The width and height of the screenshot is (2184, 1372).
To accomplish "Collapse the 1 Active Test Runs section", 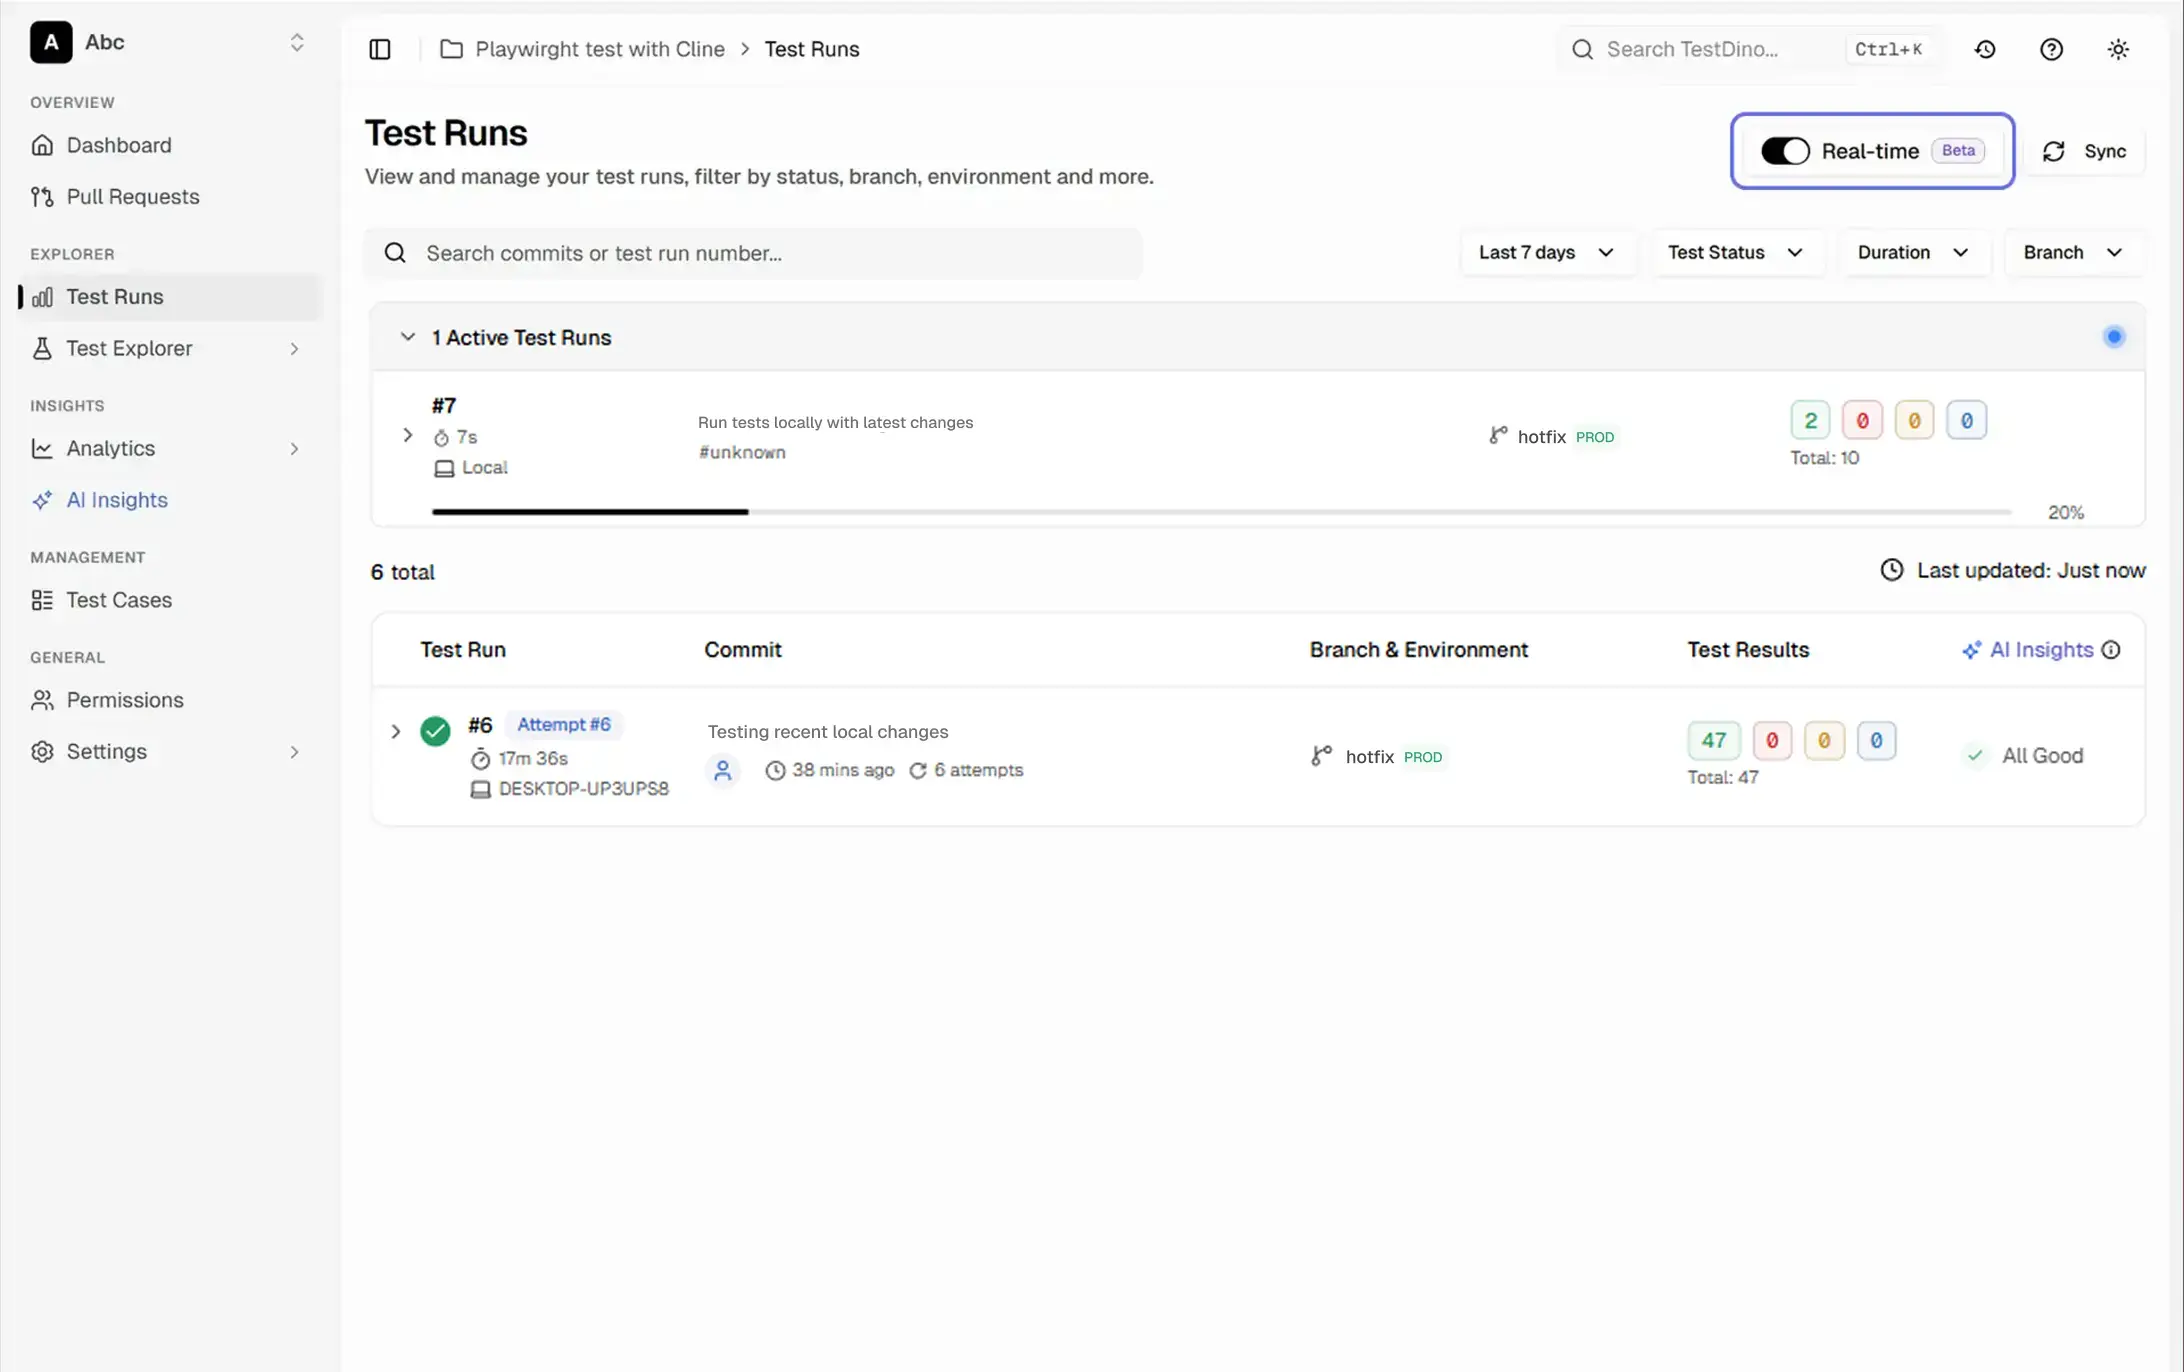I will pos(407,337).
